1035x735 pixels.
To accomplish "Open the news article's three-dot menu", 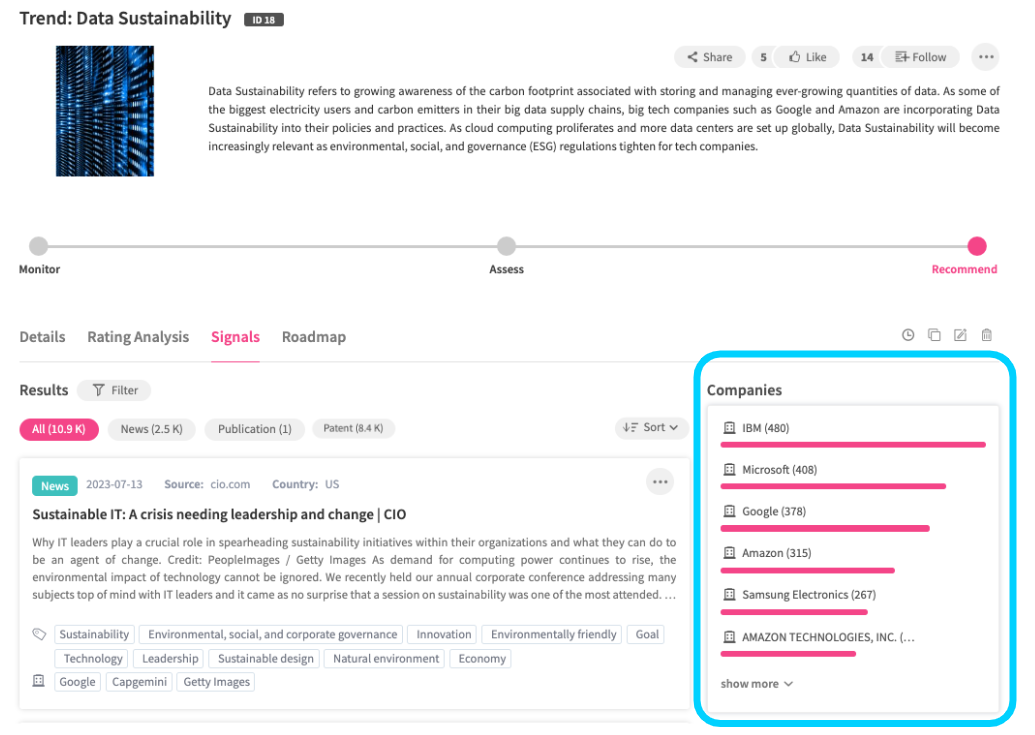I will pyautogui.click(x=660, y=482).
